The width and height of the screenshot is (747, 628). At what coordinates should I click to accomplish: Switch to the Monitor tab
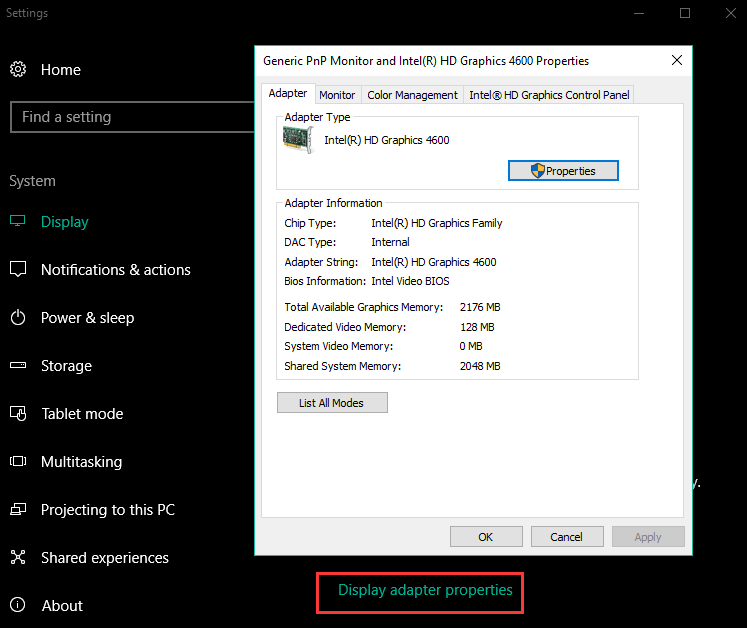337,95
